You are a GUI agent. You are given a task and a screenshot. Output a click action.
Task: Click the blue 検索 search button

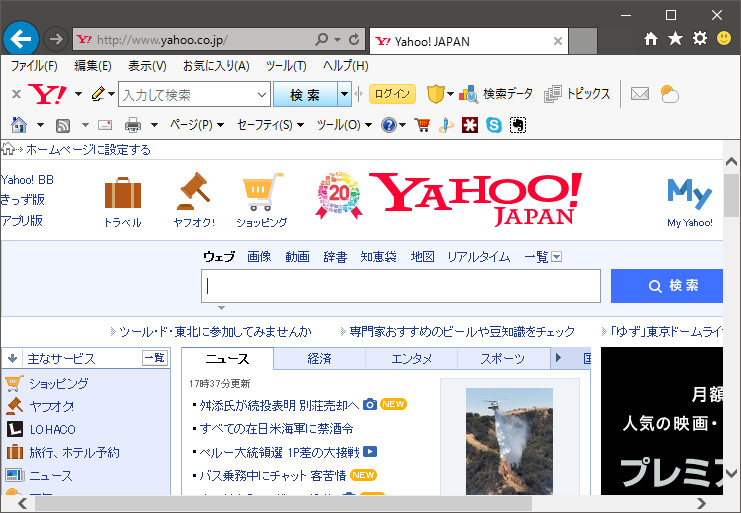667,286
